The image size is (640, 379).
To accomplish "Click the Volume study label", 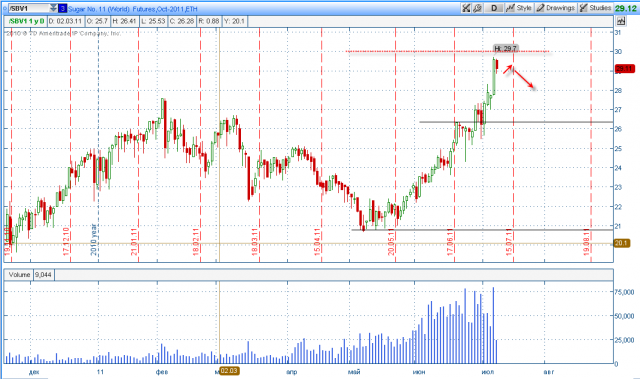I will (19, 275).
